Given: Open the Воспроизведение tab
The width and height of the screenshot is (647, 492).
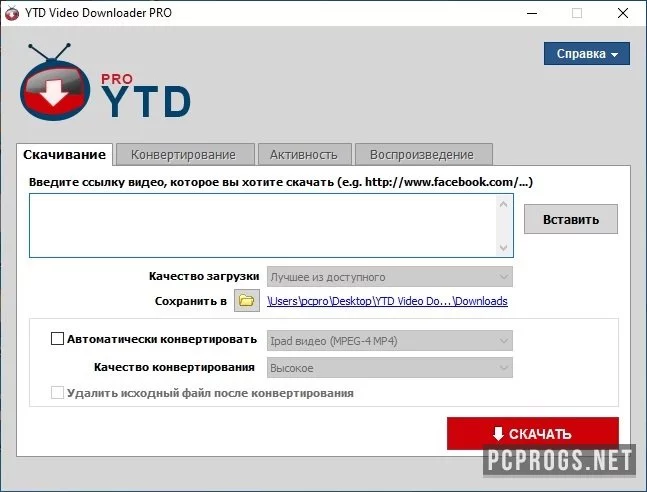Looking at the screenshot, I should (x=422, y=155).
